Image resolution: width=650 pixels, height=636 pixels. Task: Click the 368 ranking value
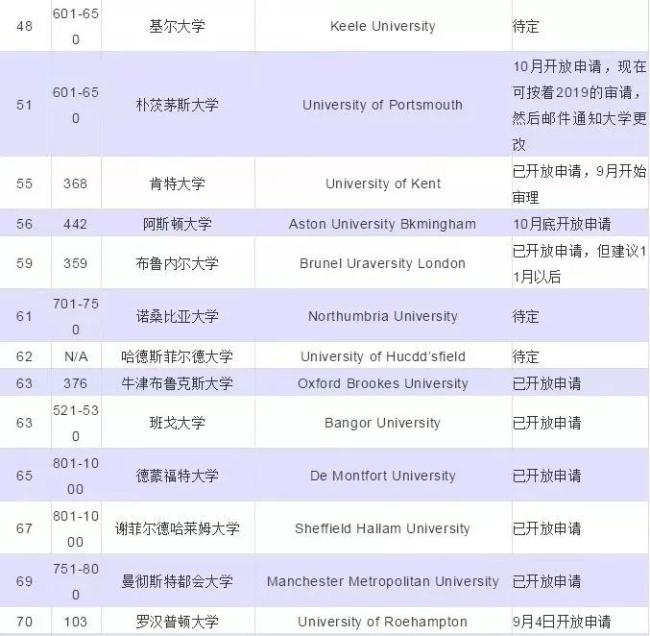(75, 183)
